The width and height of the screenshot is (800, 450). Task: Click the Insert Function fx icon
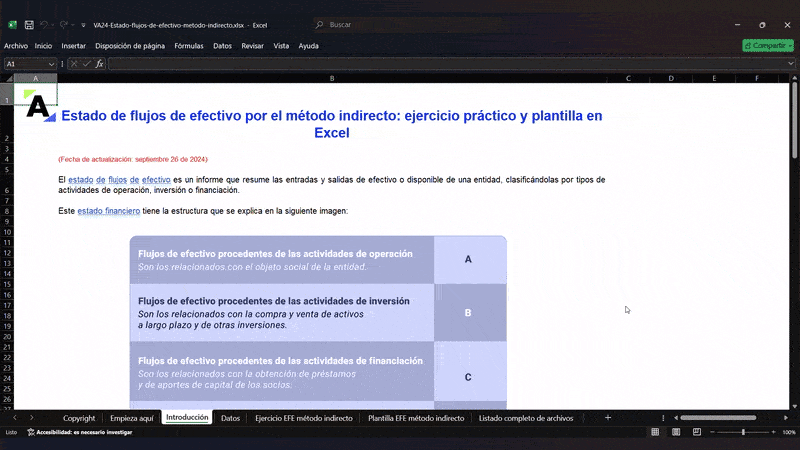[100, 64]
